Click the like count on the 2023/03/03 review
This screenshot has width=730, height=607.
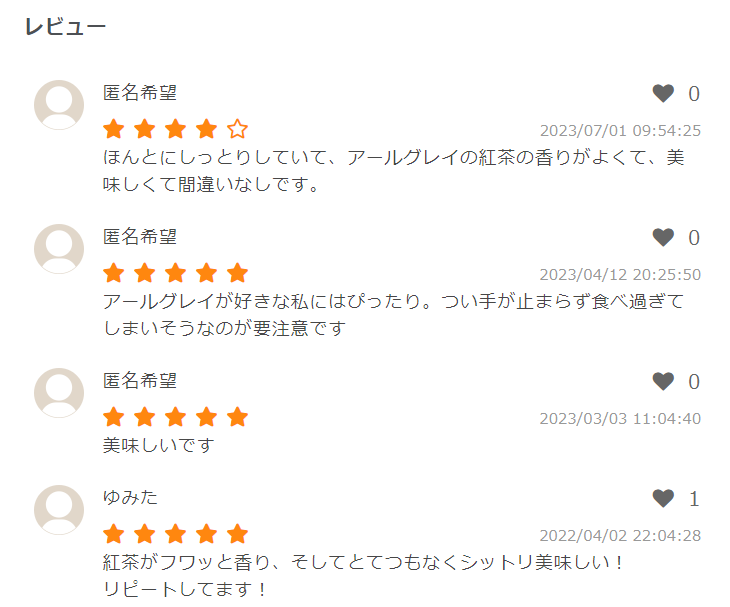click(694, 382)
